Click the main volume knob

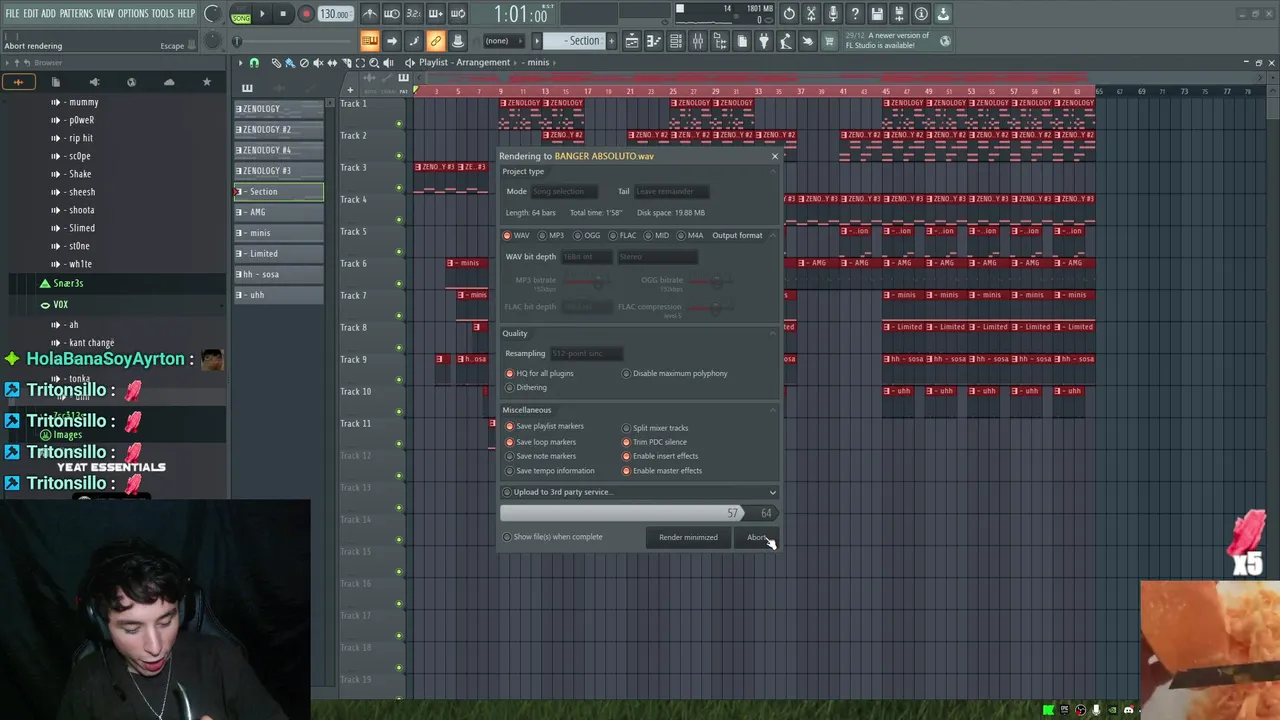pos(212,14)
